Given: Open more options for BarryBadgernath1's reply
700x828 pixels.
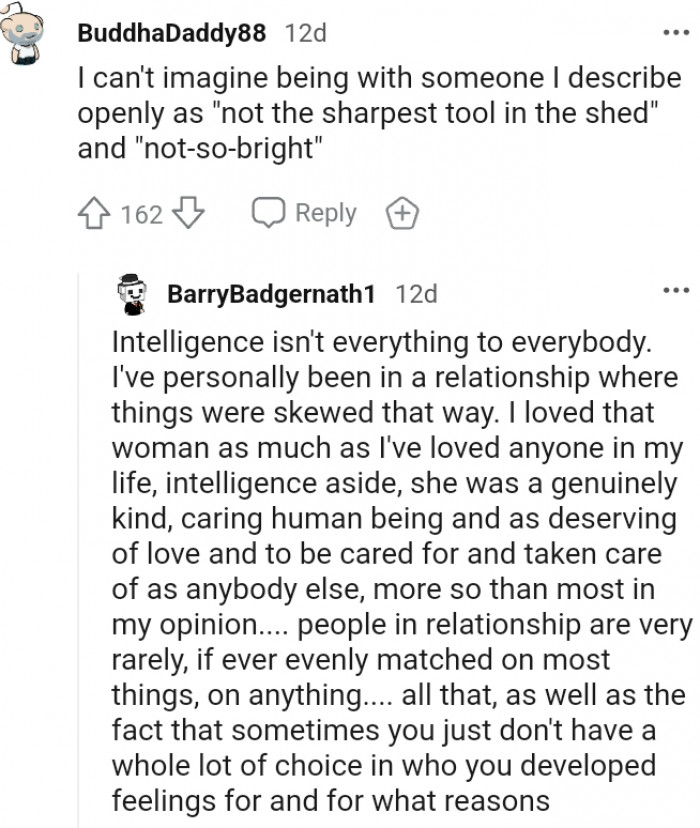Looking at the screenshot, I should click(676, 291).
